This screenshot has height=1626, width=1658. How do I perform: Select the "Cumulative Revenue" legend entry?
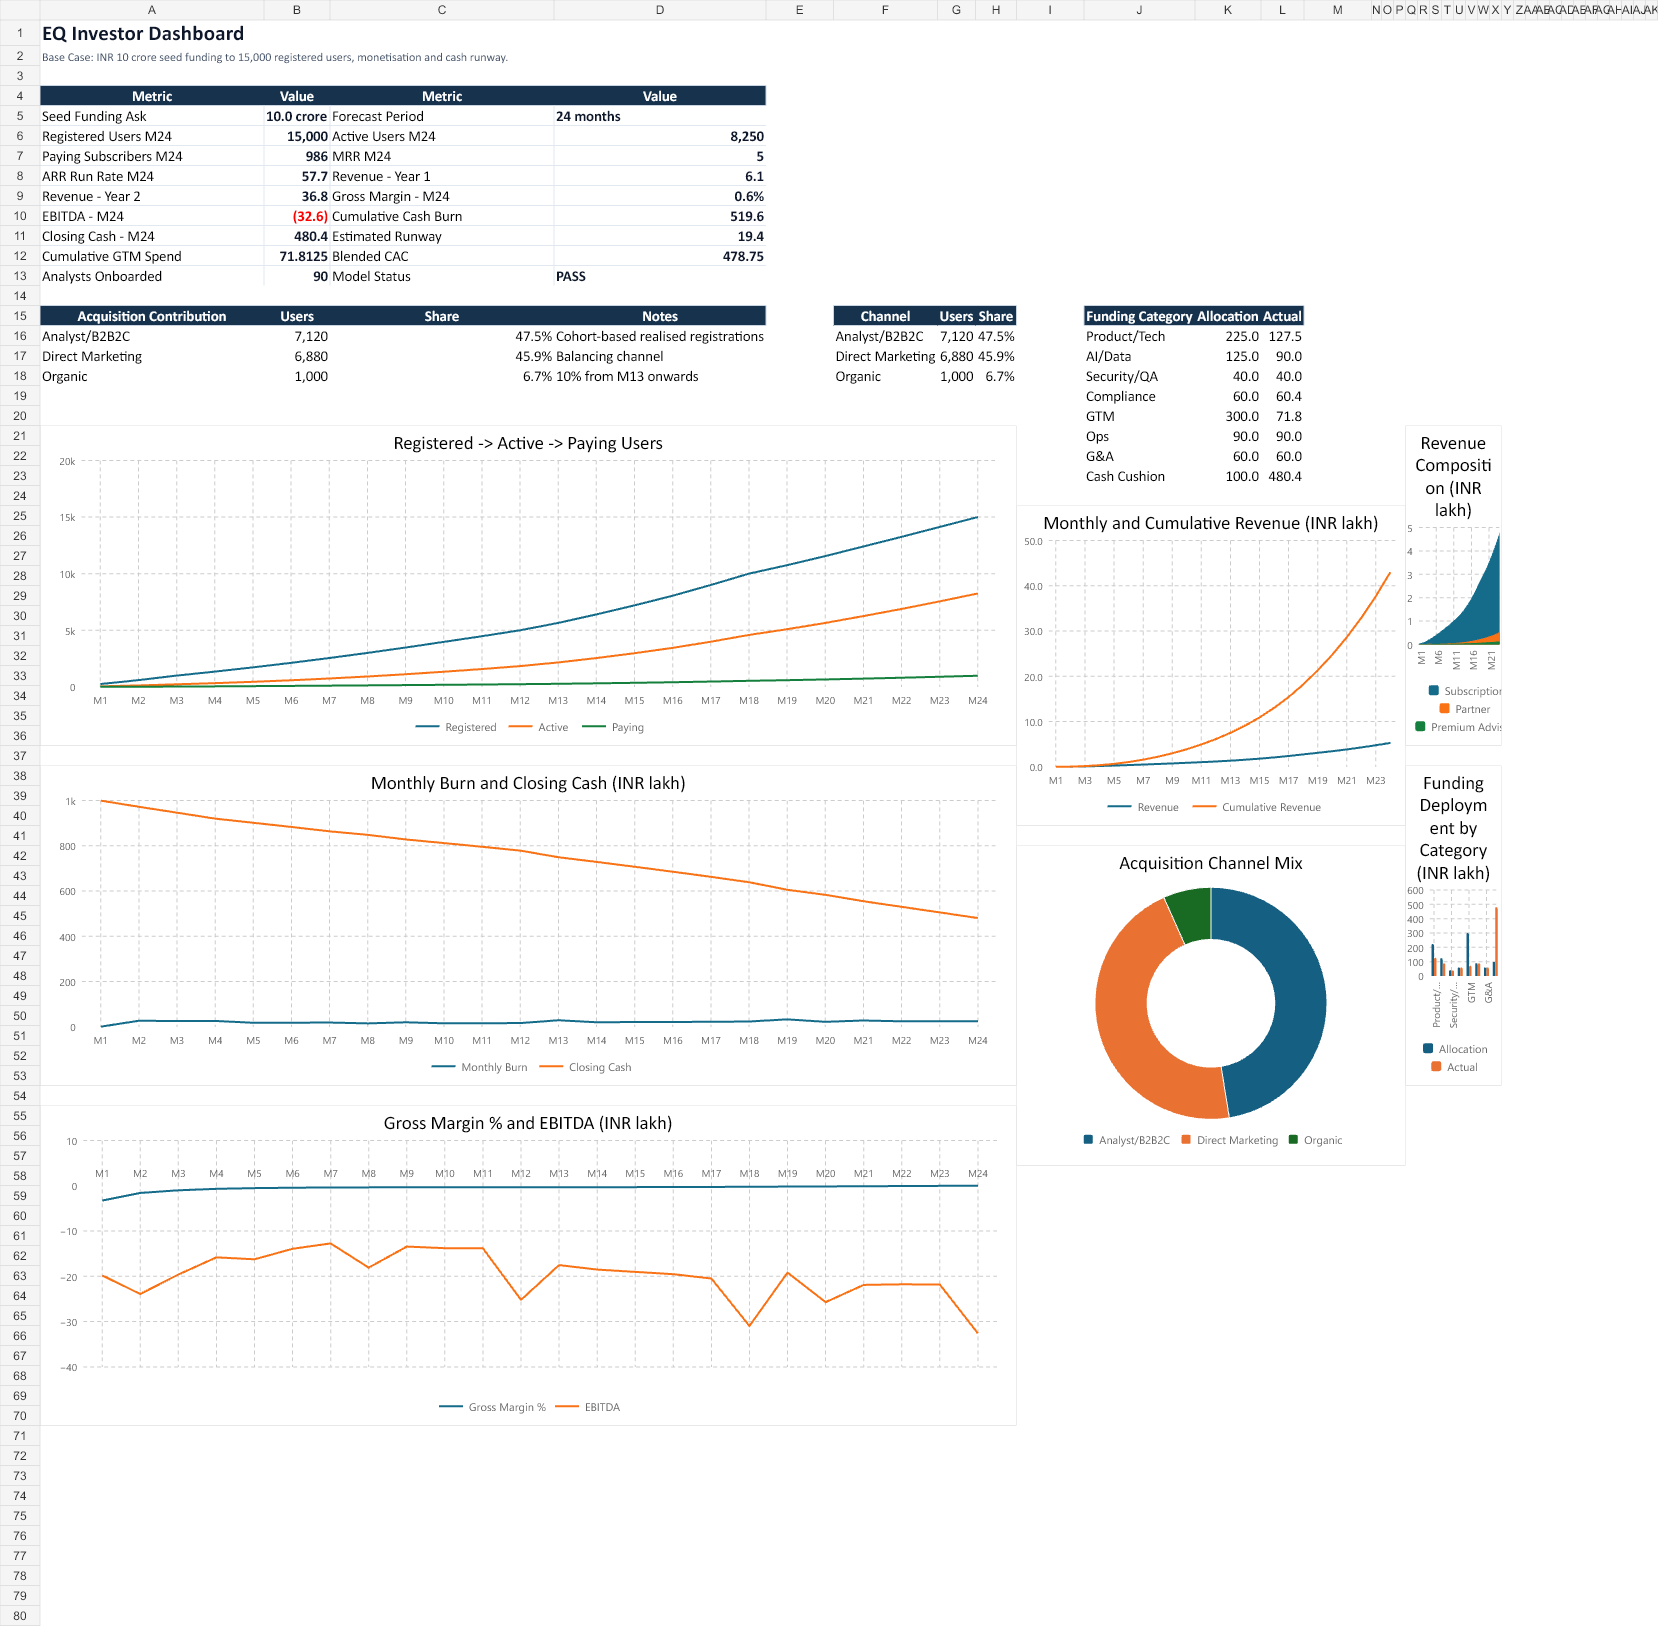(1257, 807)
